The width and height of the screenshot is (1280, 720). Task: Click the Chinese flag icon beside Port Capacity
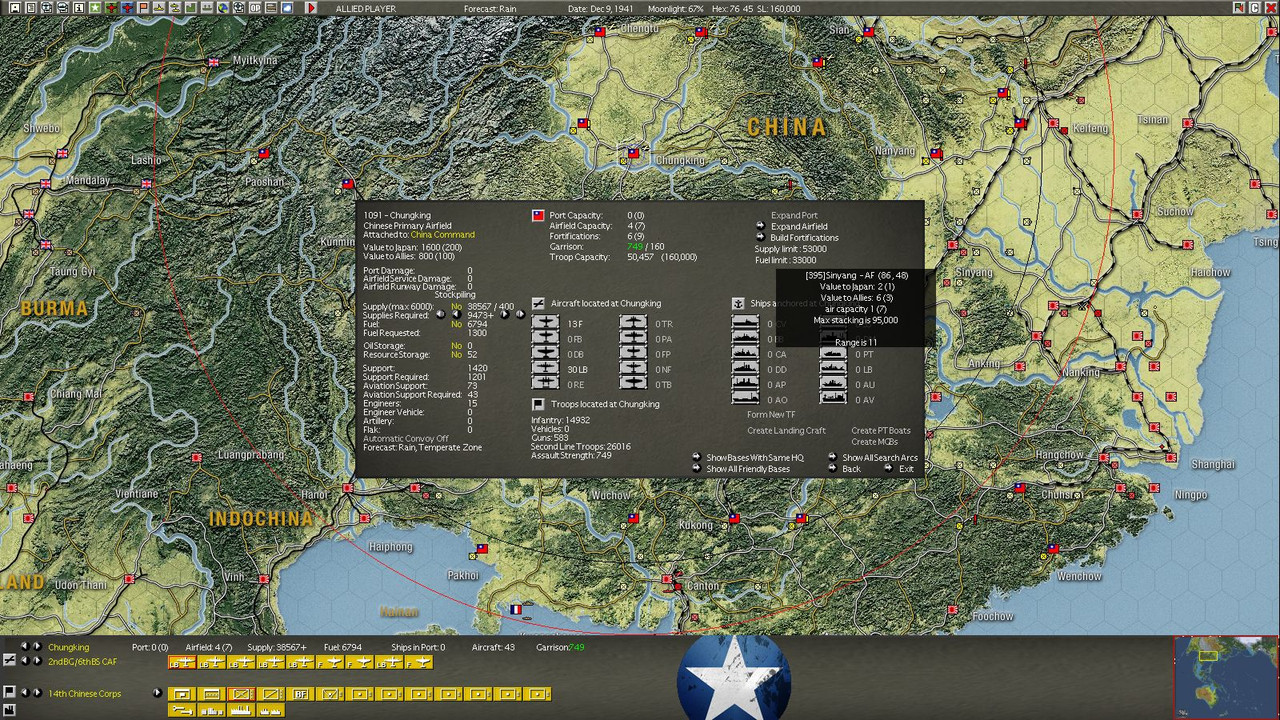pyautogui.click(x=538, y=215)
